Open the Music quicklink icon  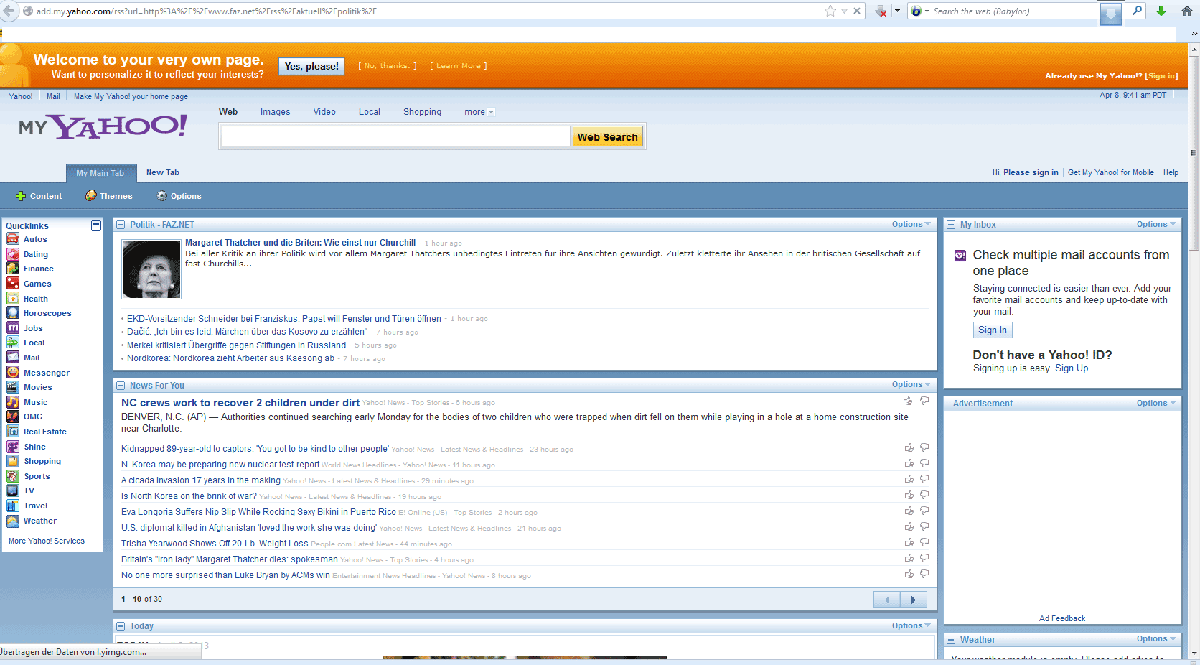[12, 402]
